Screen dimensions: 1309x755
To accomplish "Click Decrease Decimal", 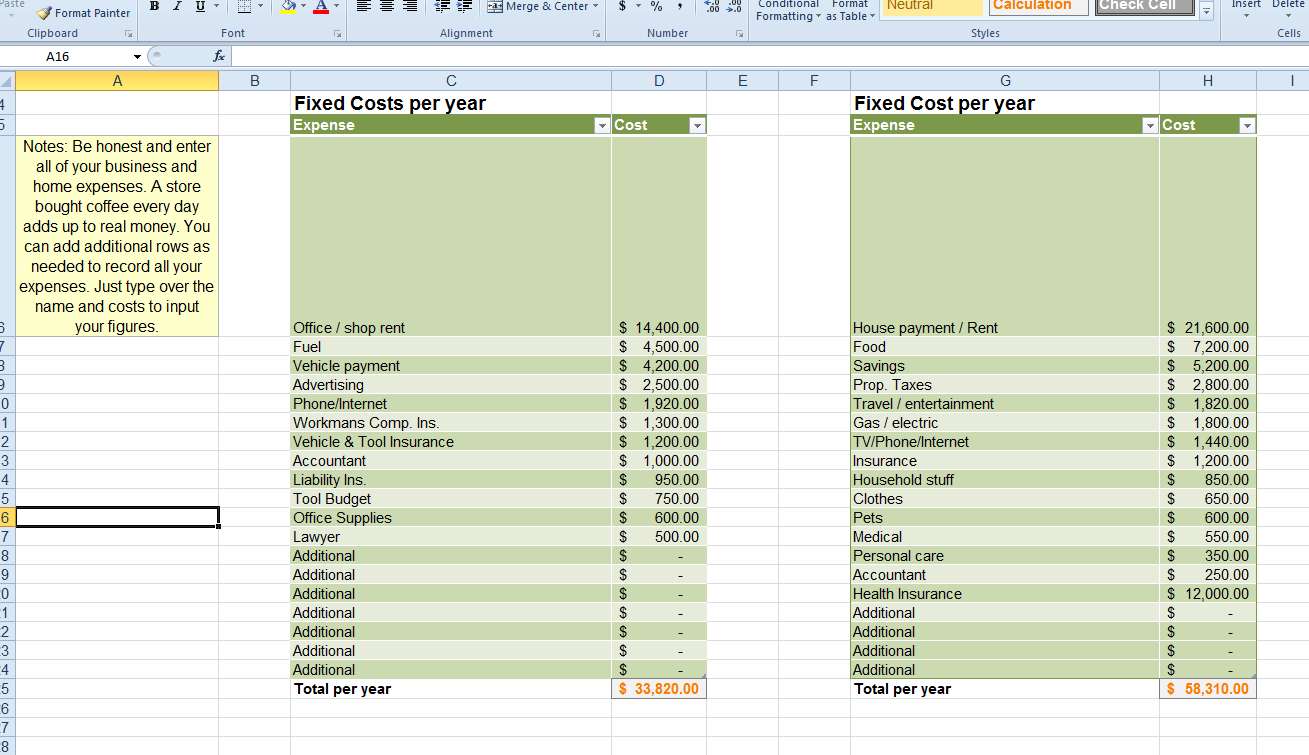I will tap(734, 6).
